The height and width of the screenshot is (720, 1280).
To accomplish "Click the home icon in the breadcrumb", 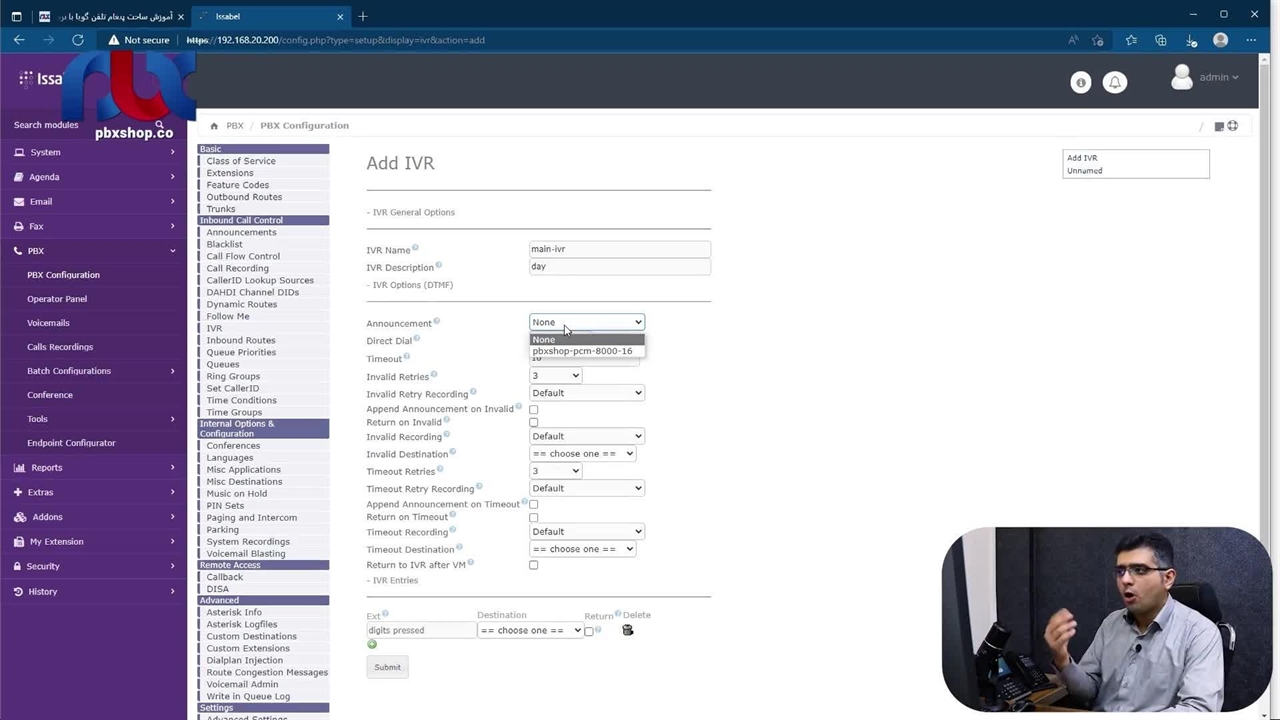I will click(214, 126).
